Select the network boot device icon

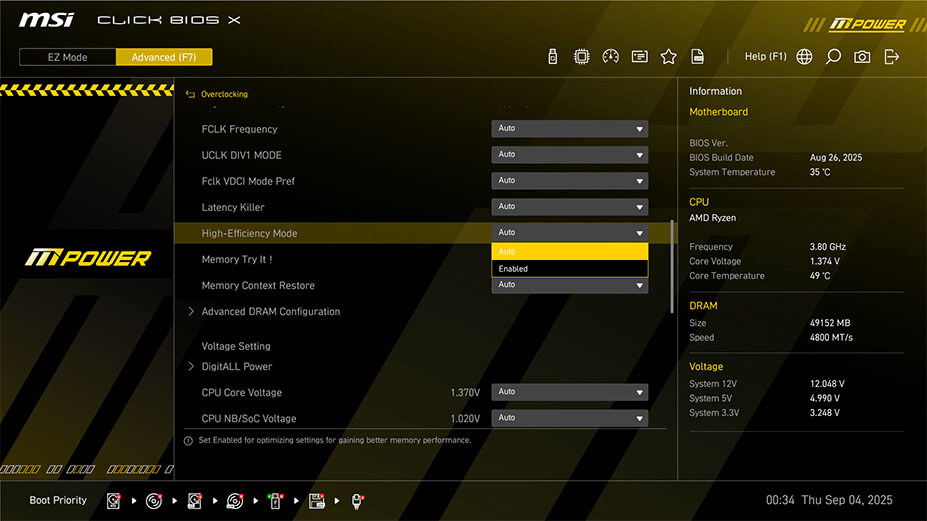click(x=356, y=501)
